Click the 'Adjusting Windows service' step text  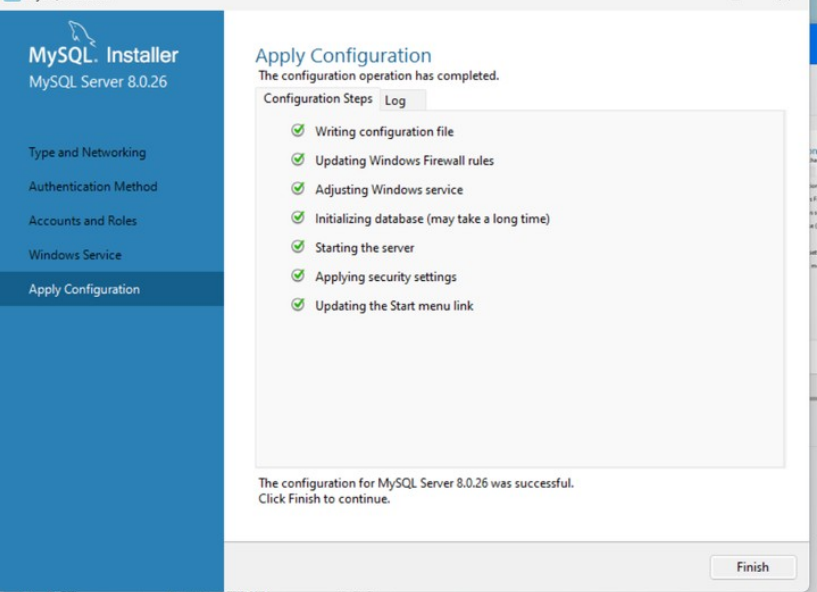(389, 190)
